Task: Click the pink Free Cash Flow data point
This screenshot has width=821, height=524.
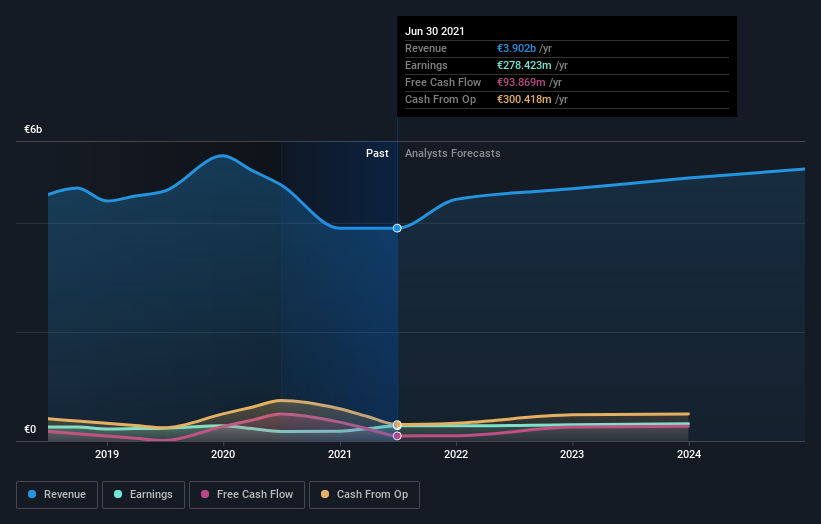Action: (x=397, y=436)
